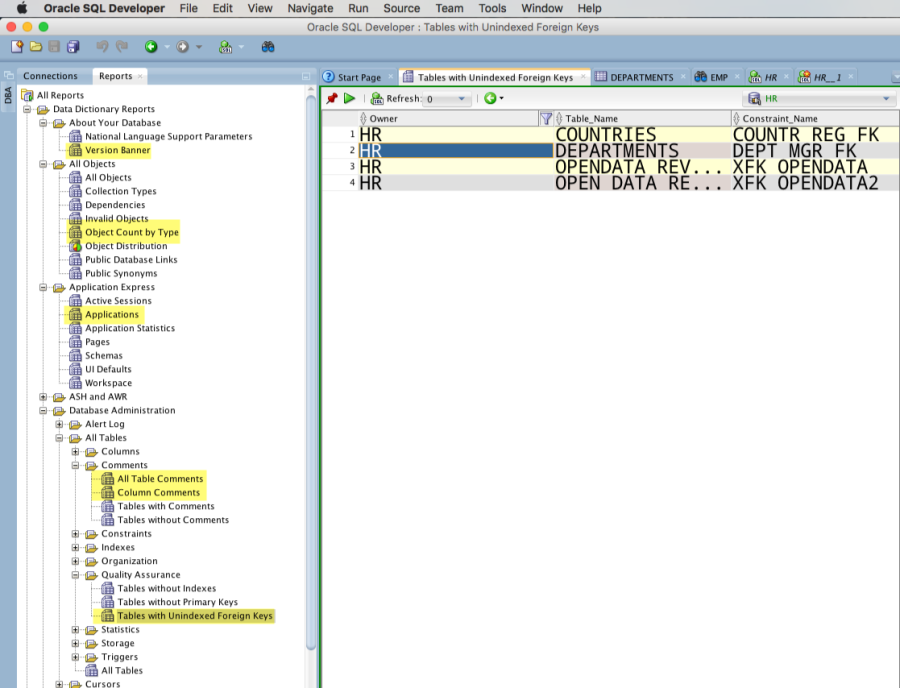900x688 pixels.
Task: Click the database connections user icon in the toolbar
Action: click(226, 47)
